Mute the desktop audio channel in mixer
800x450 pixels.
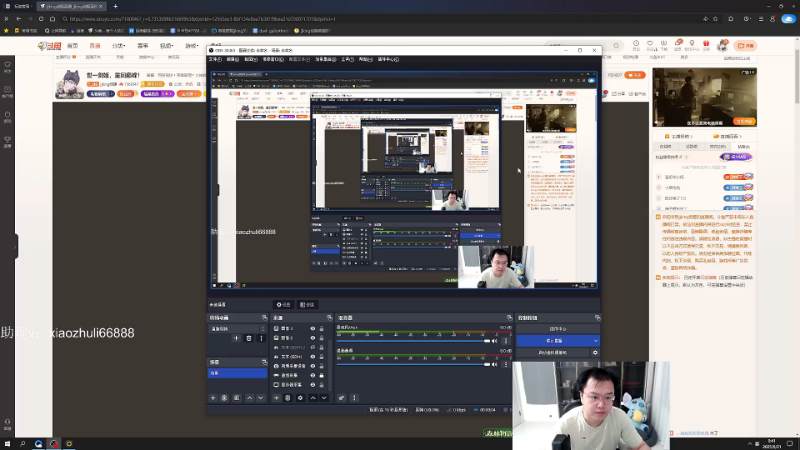pyautogui.click(x=494, y=341)
